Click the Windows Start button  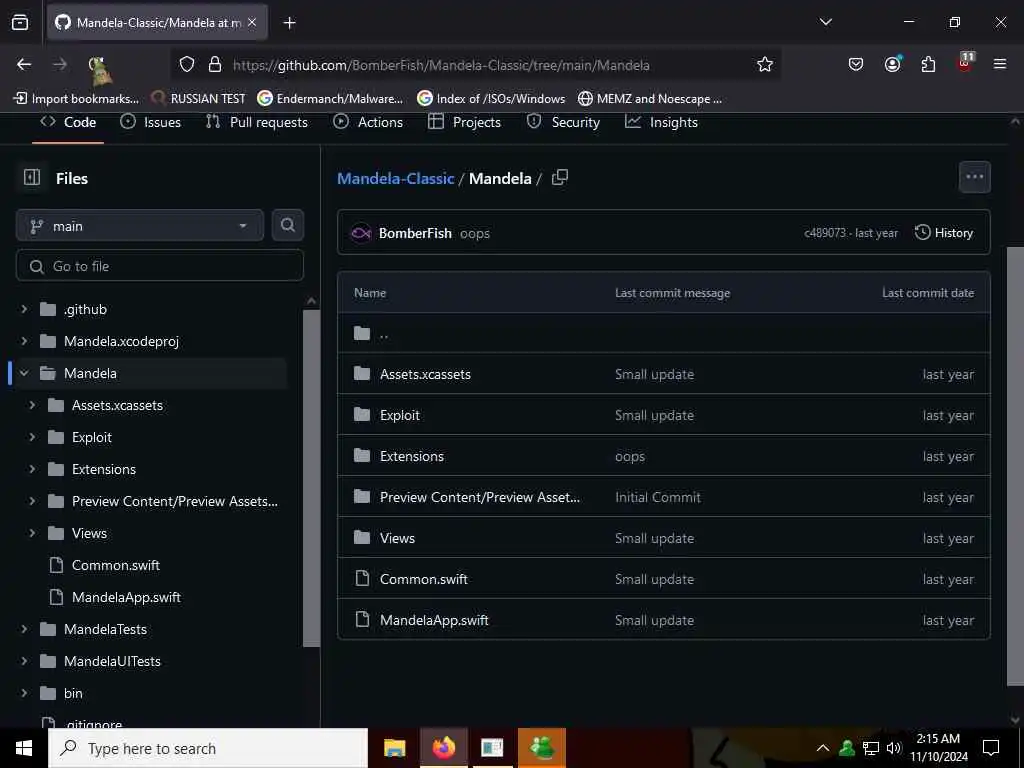coord(24,748)
